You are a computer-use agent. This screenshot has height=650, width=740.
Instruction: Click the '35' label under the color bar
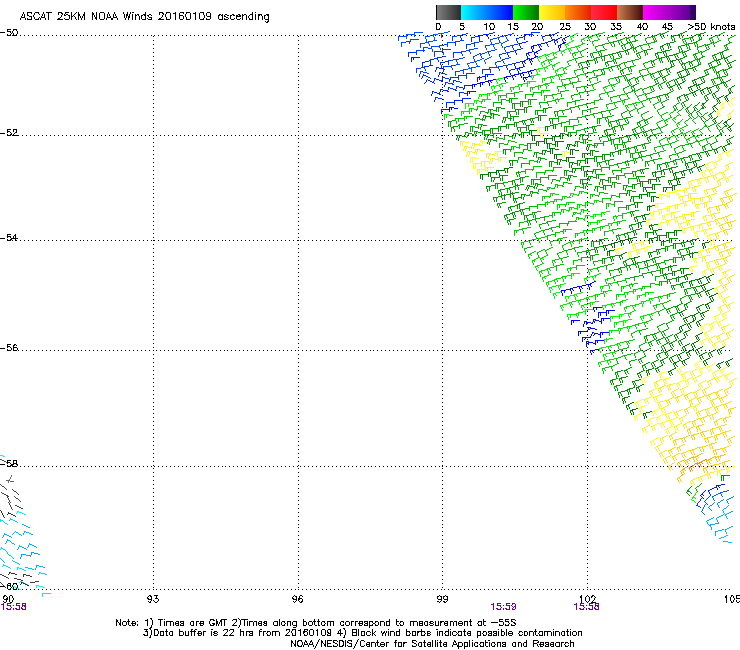tap(616, 27)
